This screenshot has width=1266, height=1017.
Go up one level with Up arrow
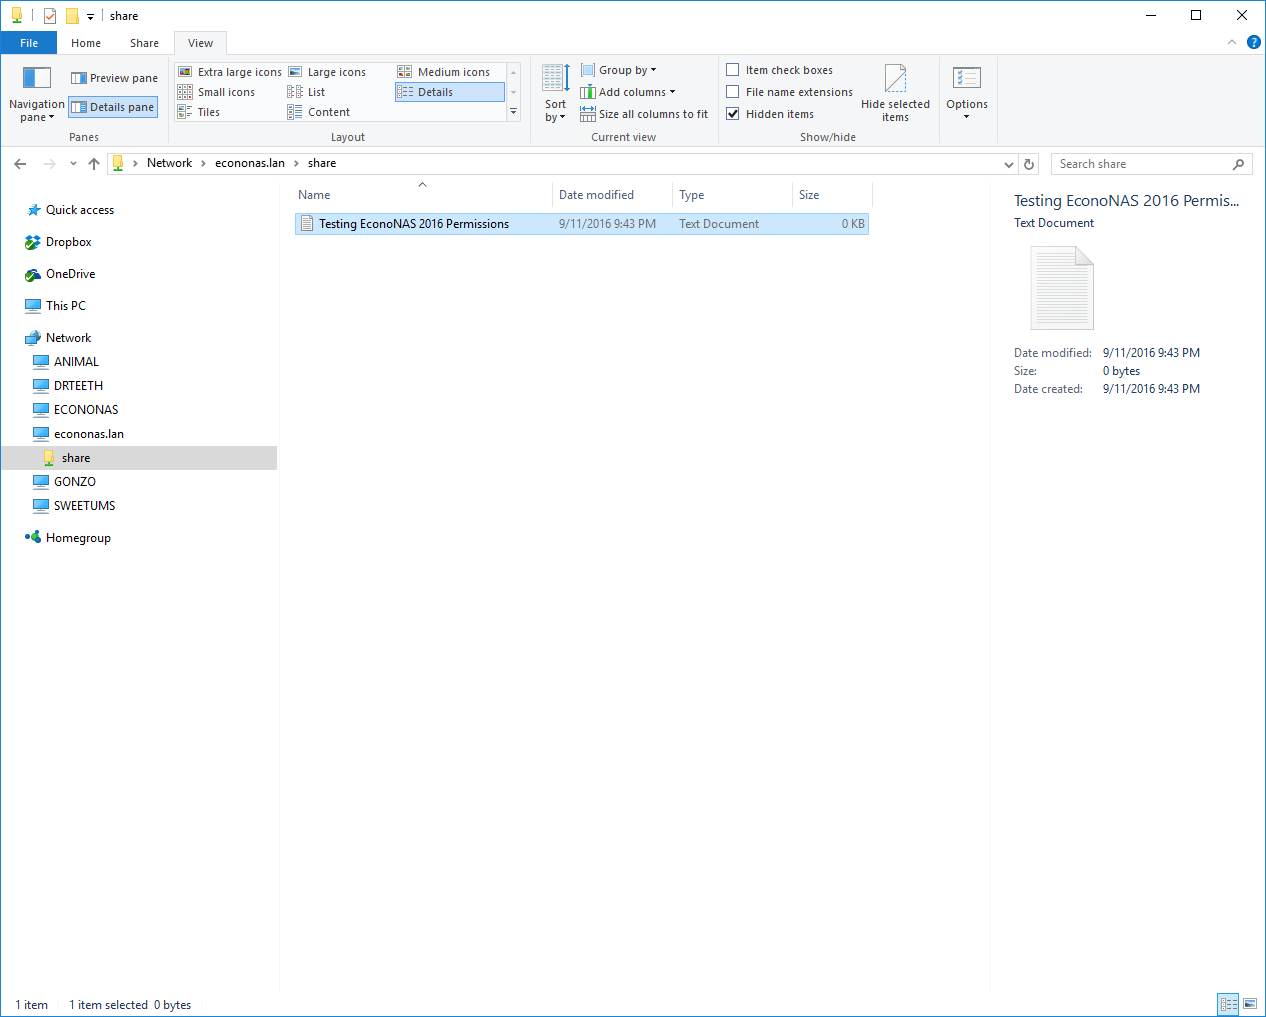click(94, 164)
